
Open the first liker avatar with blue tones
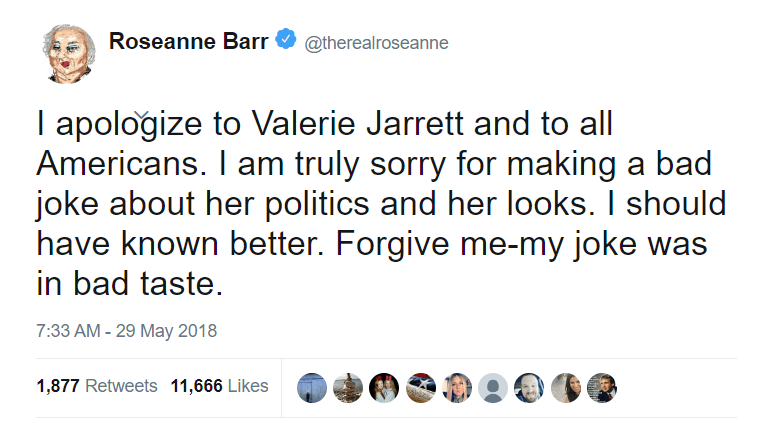point(312,387)
